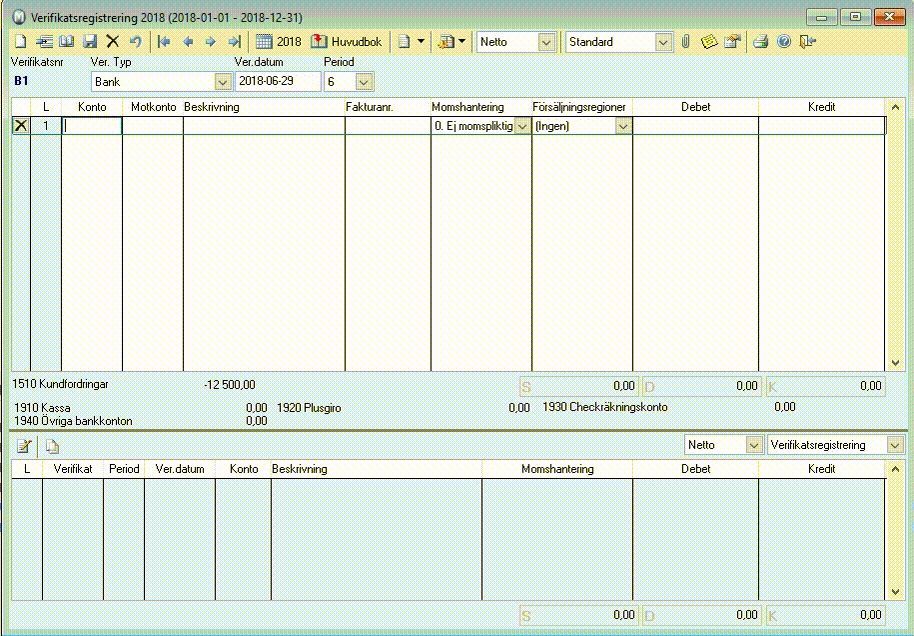914x636 pixels.
Task: Open the book icon in the toolbar
Action: [67, 41]
